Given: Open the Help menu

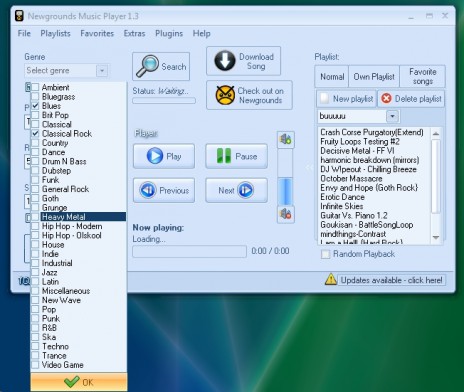Looking at the screenshot, I should point(201,33).
